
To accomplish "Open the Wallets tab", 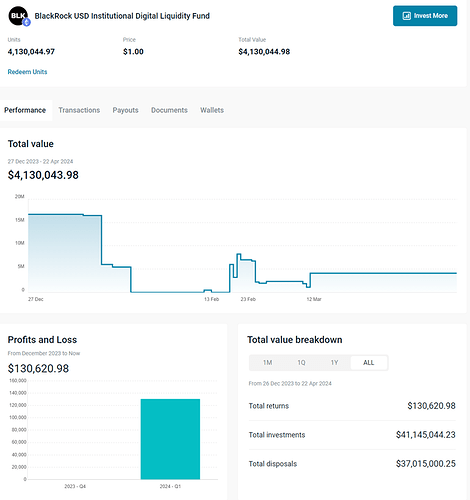I will pos(212,110).
